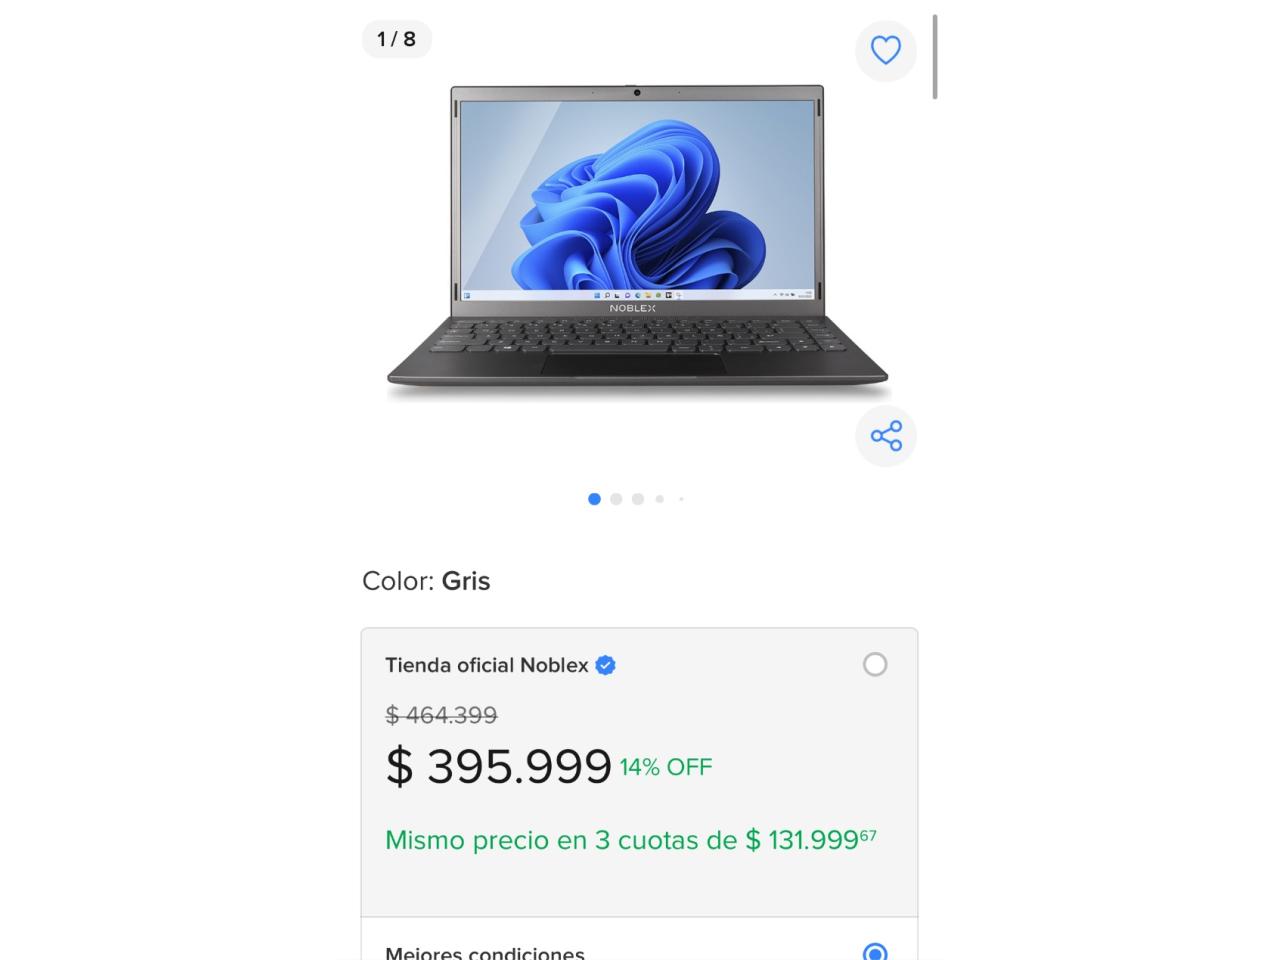Screen dimensions: 1280x960
Task: Select the Mejores condiciones radio button
Action: [x=875, y=952]
